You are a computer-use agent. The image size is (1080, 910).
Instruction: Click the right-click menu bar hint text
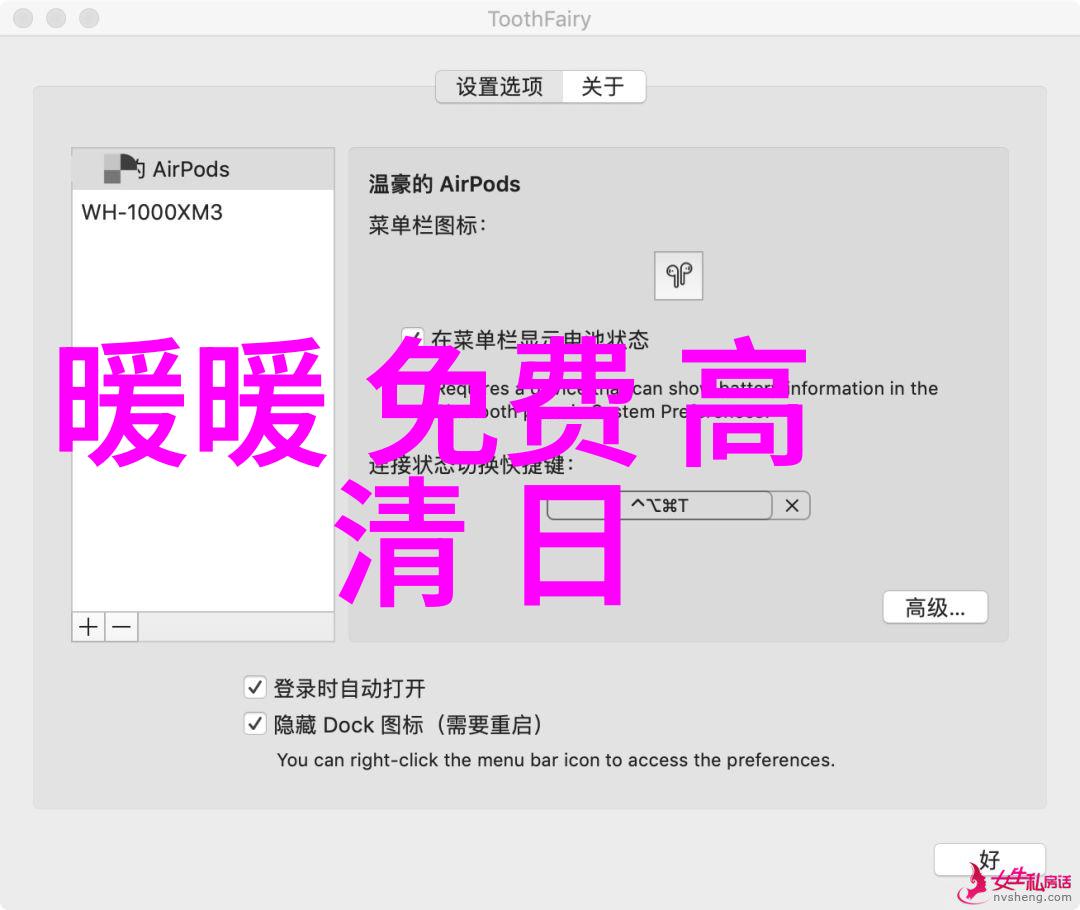pos(556,760)
